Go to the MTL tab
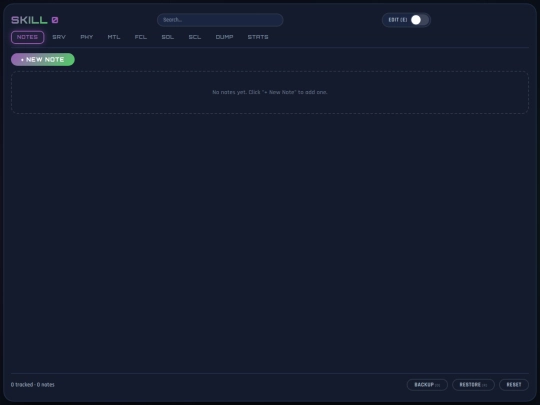 114,37
